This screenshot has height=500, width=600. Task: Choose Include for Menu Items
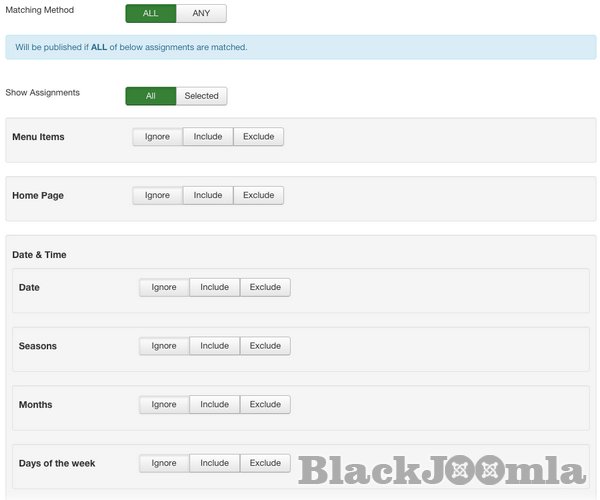tap(208, 137)
